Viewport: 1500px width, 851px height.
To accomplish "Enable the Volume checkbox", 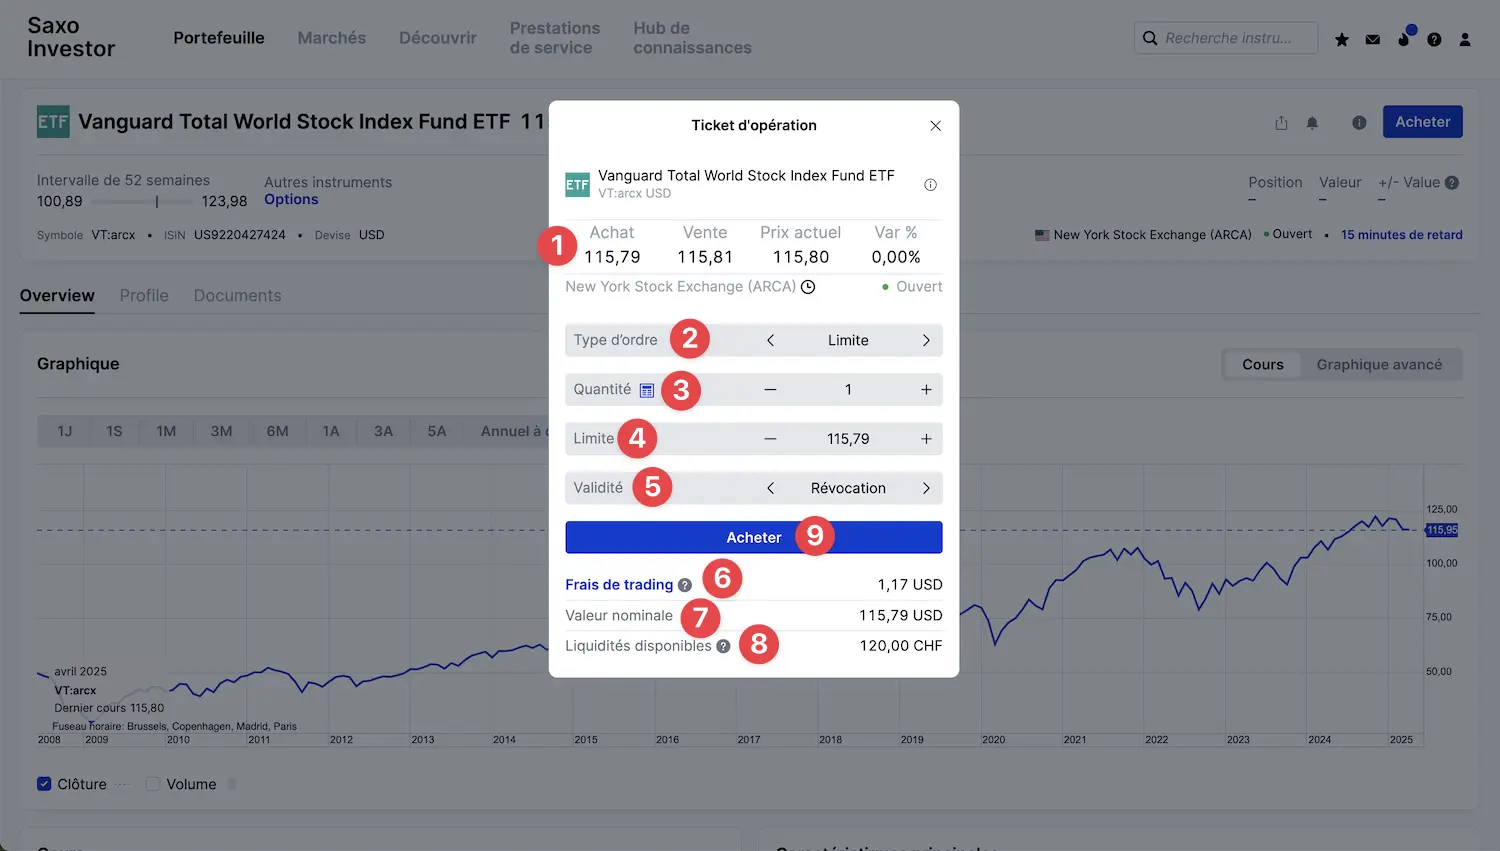I will [153, 784].
